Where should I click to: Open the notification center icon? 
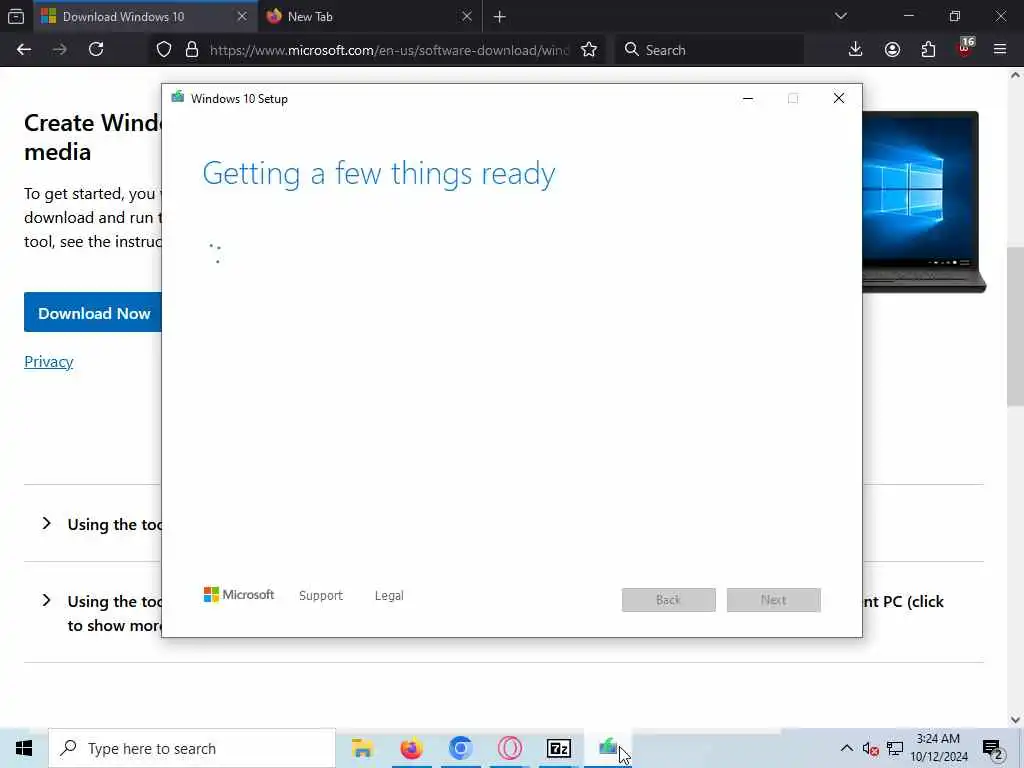click(992, 749)
